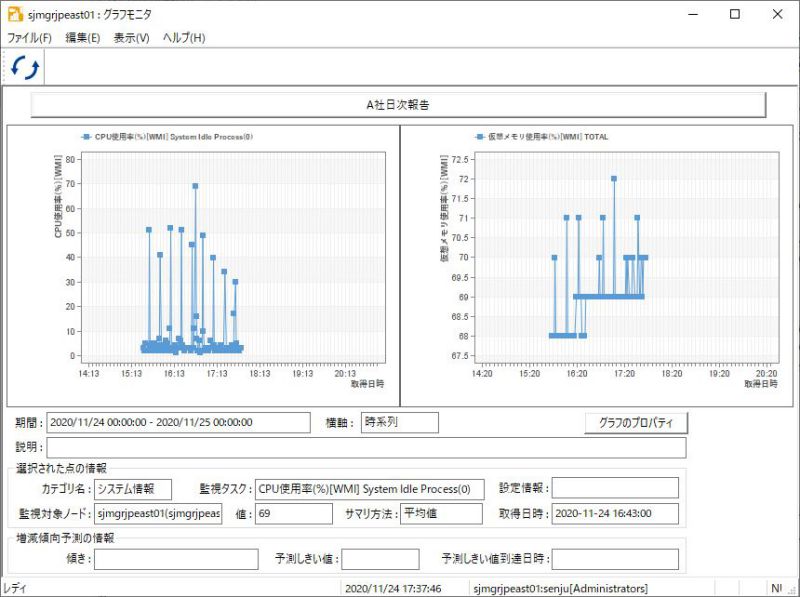This screenshot has width=800, height=597.
Task: Click the CPU使用率 legend entry
Action: coord(167,137)
